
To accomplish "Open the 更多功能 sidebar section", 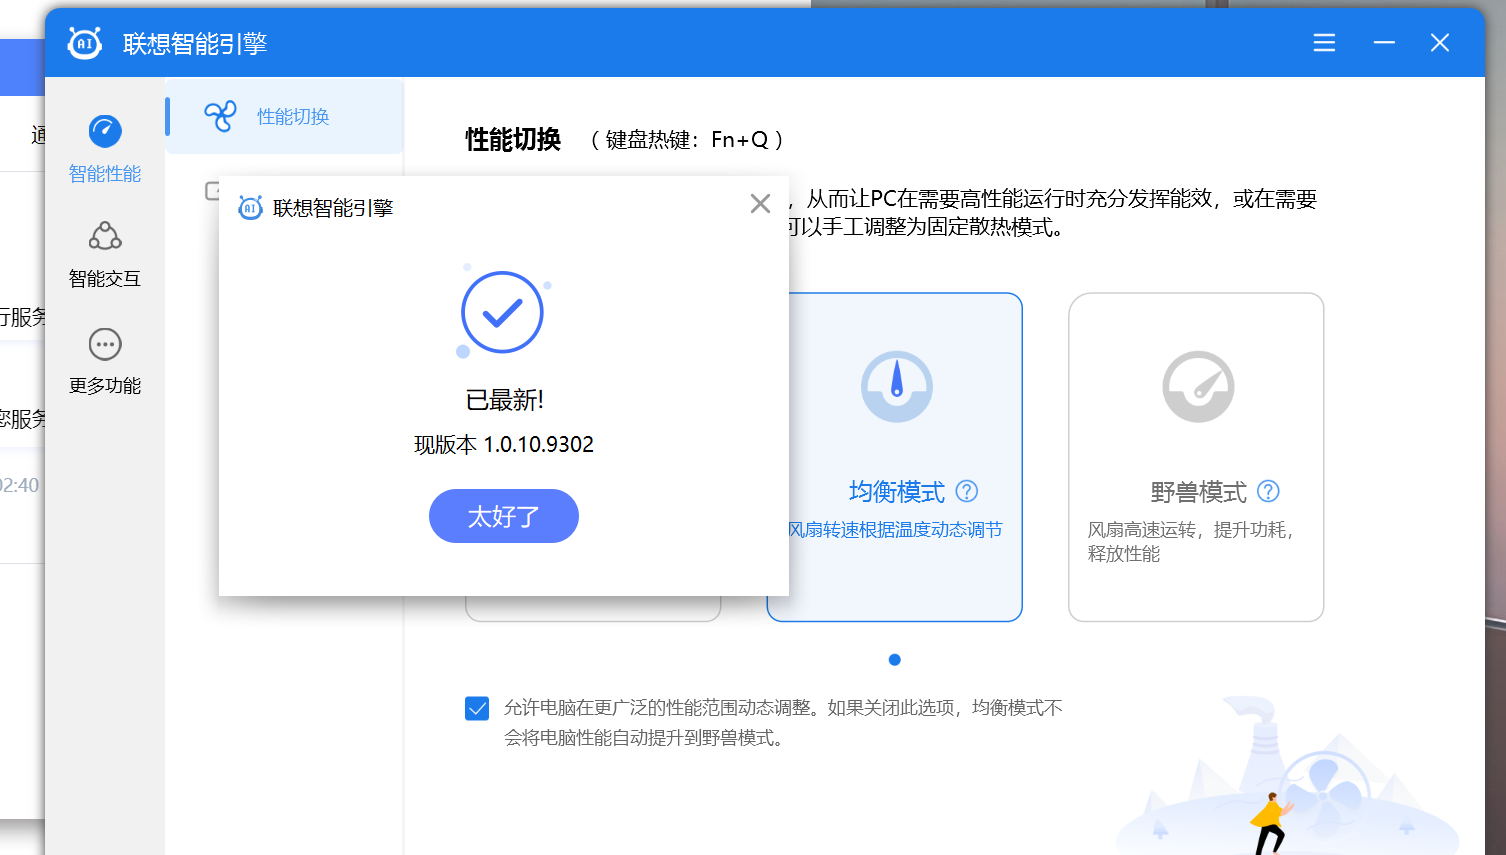I will pyautogui.click(x=105, y=362).
